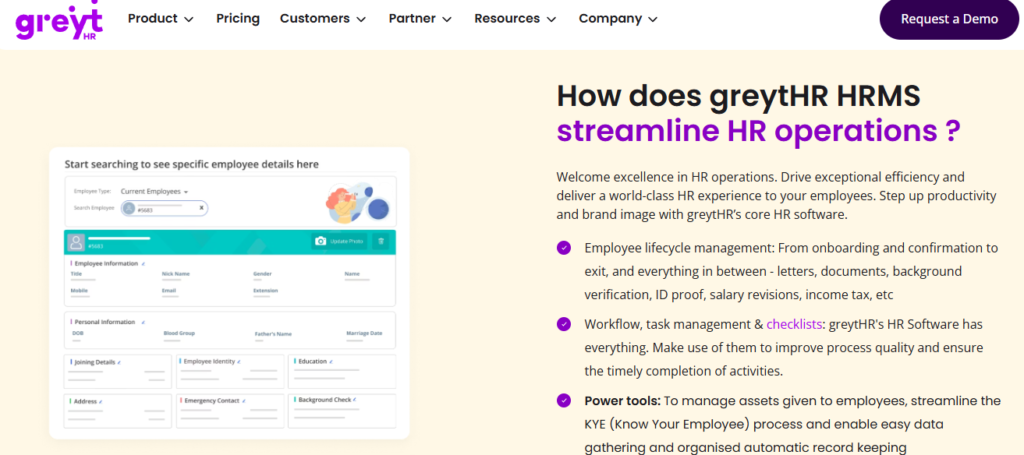Clear the Search Employee field with X

point(201,208)
